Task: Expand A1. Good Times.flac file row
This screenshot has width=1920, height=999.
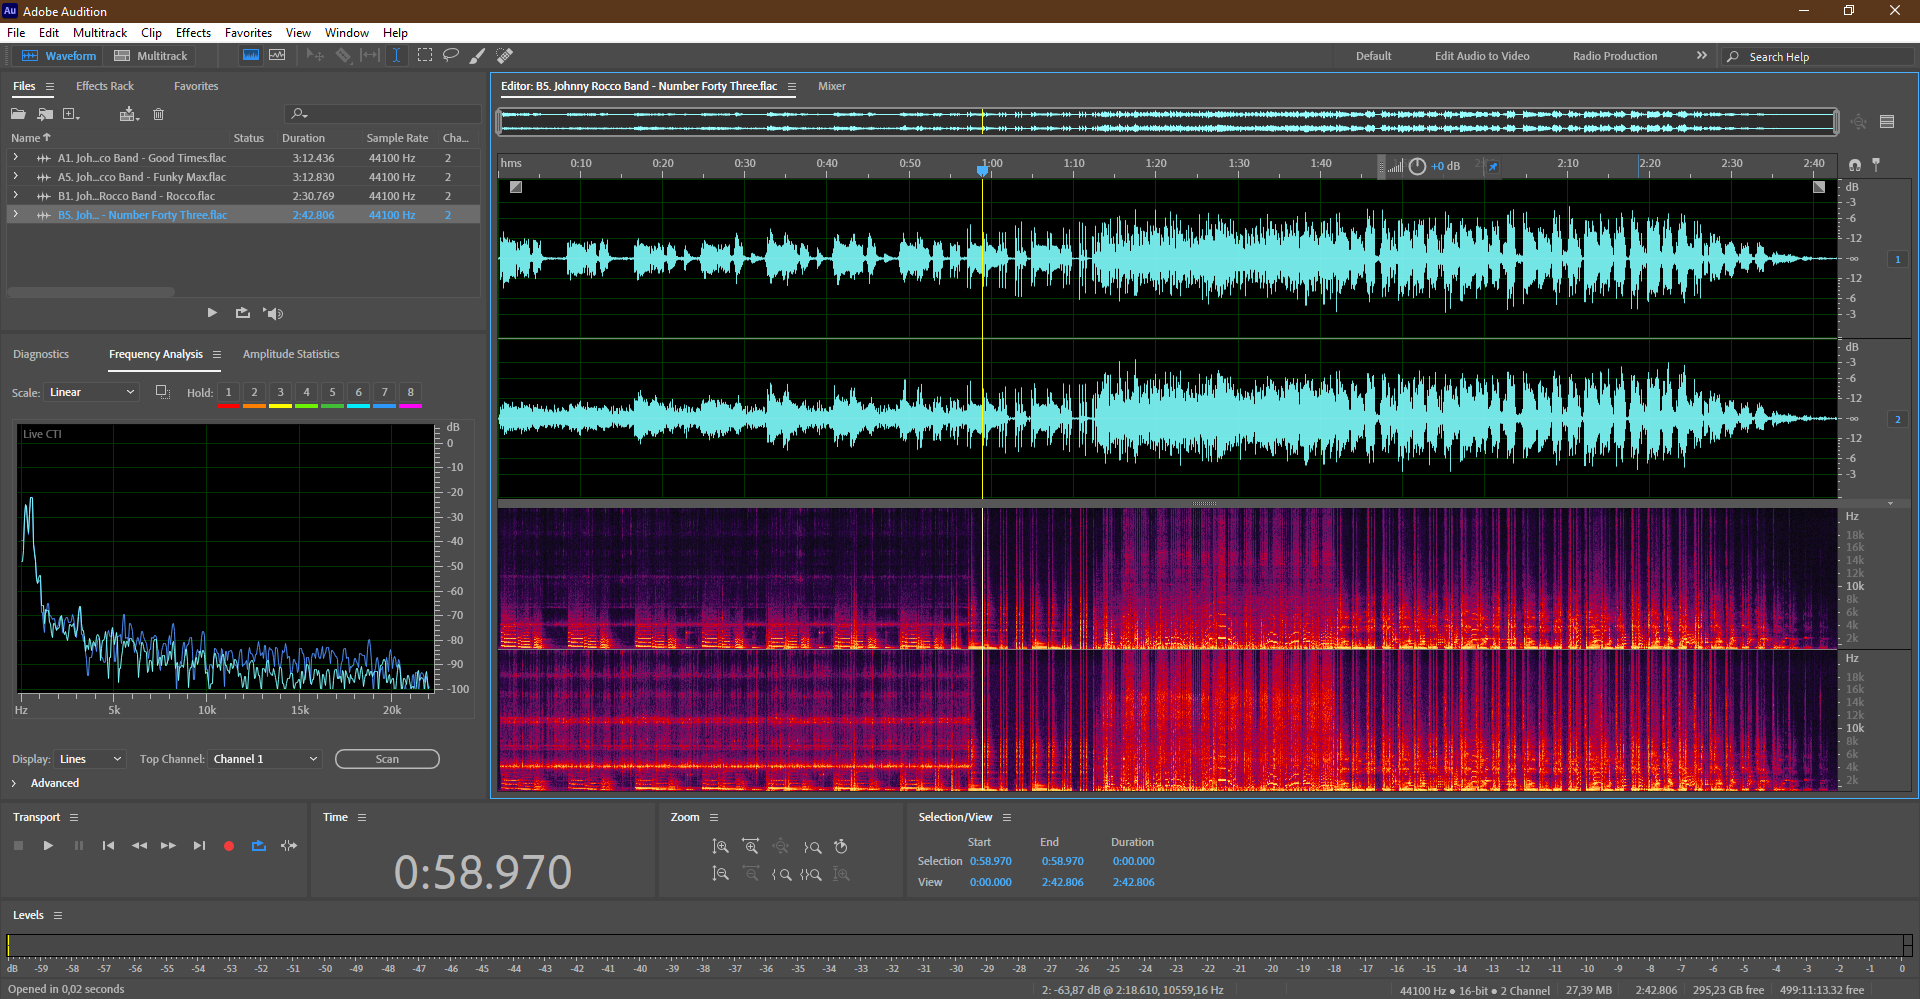Action: 15,158
